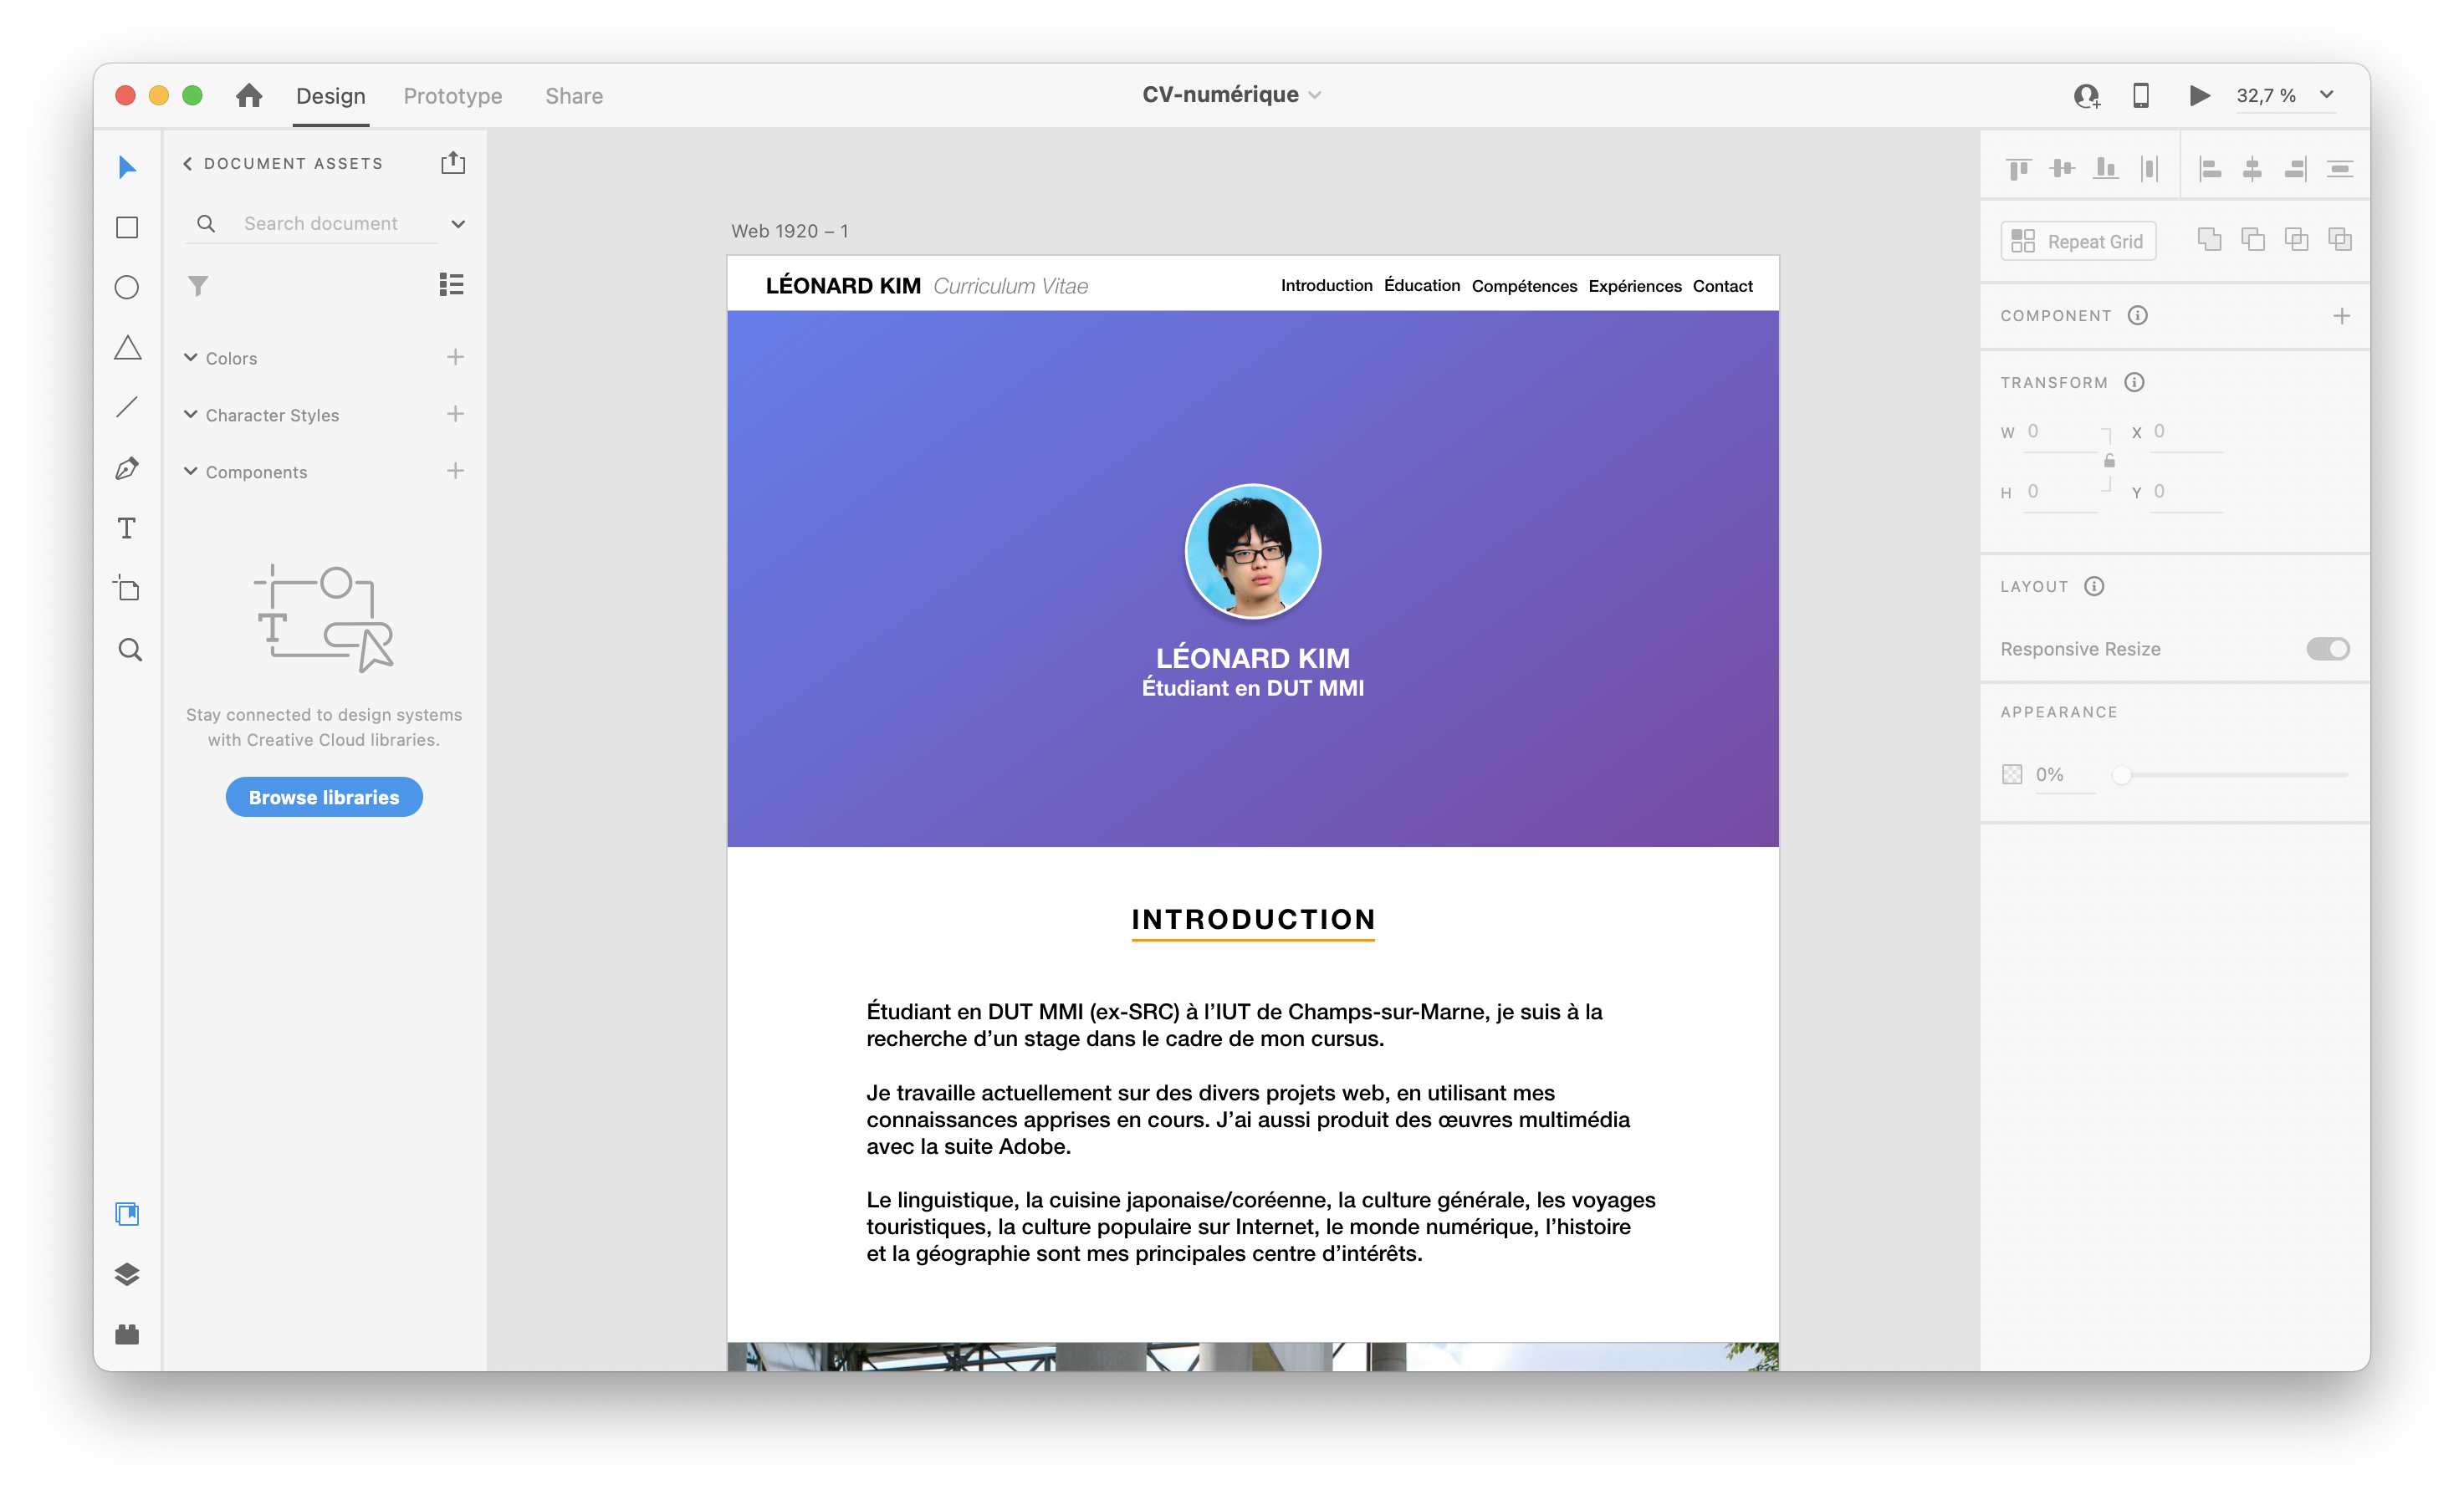The height and width of the screenshot is (1495, 2464).
Task: Select the Pen tool
Action: point(127,468)
